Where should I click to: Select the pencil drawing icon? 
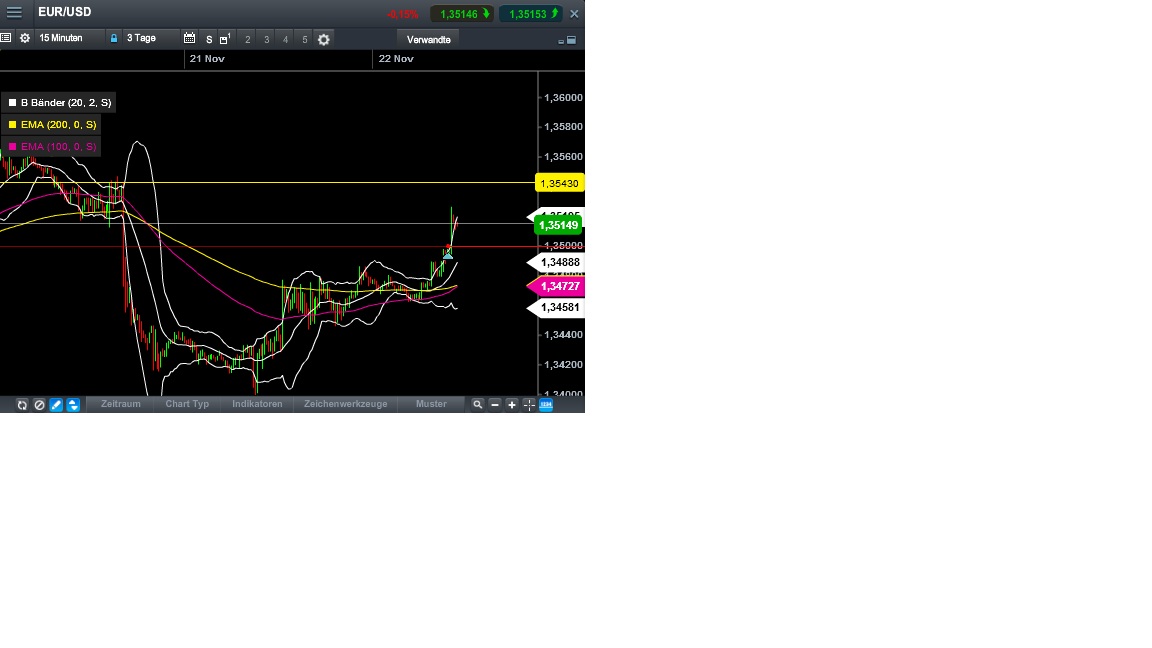coord(55,404)
